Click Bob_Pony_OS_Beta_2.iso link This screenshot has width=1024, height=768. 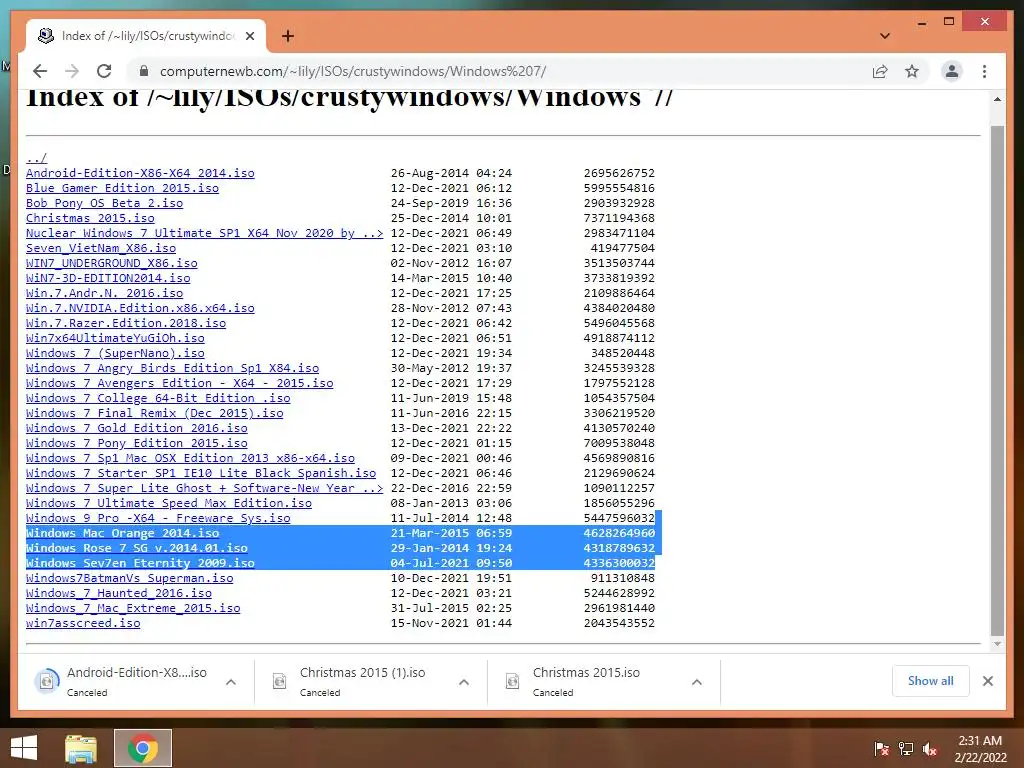[104, 203]
